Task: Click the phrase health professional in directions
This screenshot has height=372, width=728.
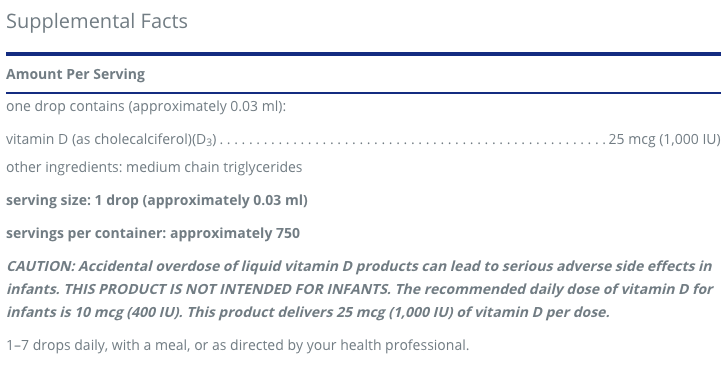Action: click(x=404, y=345)
